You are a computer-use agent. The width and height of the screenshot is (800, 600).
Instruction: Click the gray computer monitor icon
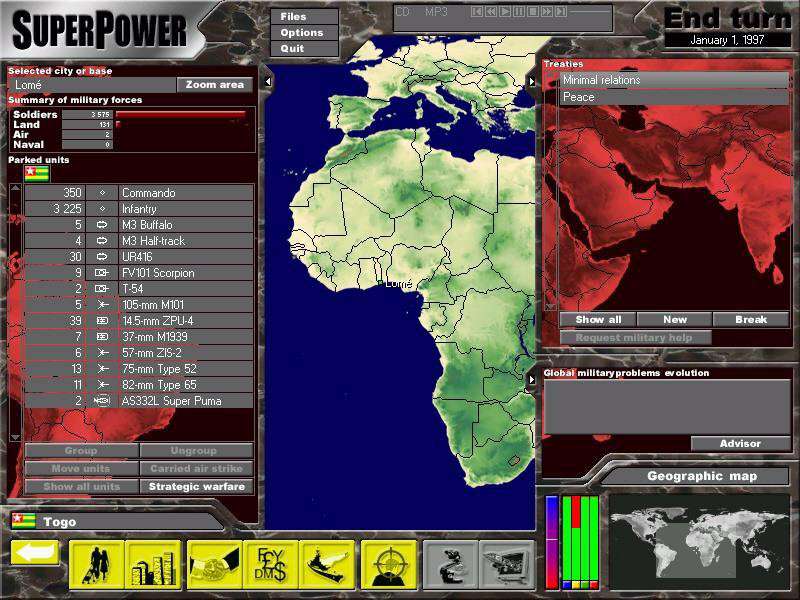[x=507, y=565]
